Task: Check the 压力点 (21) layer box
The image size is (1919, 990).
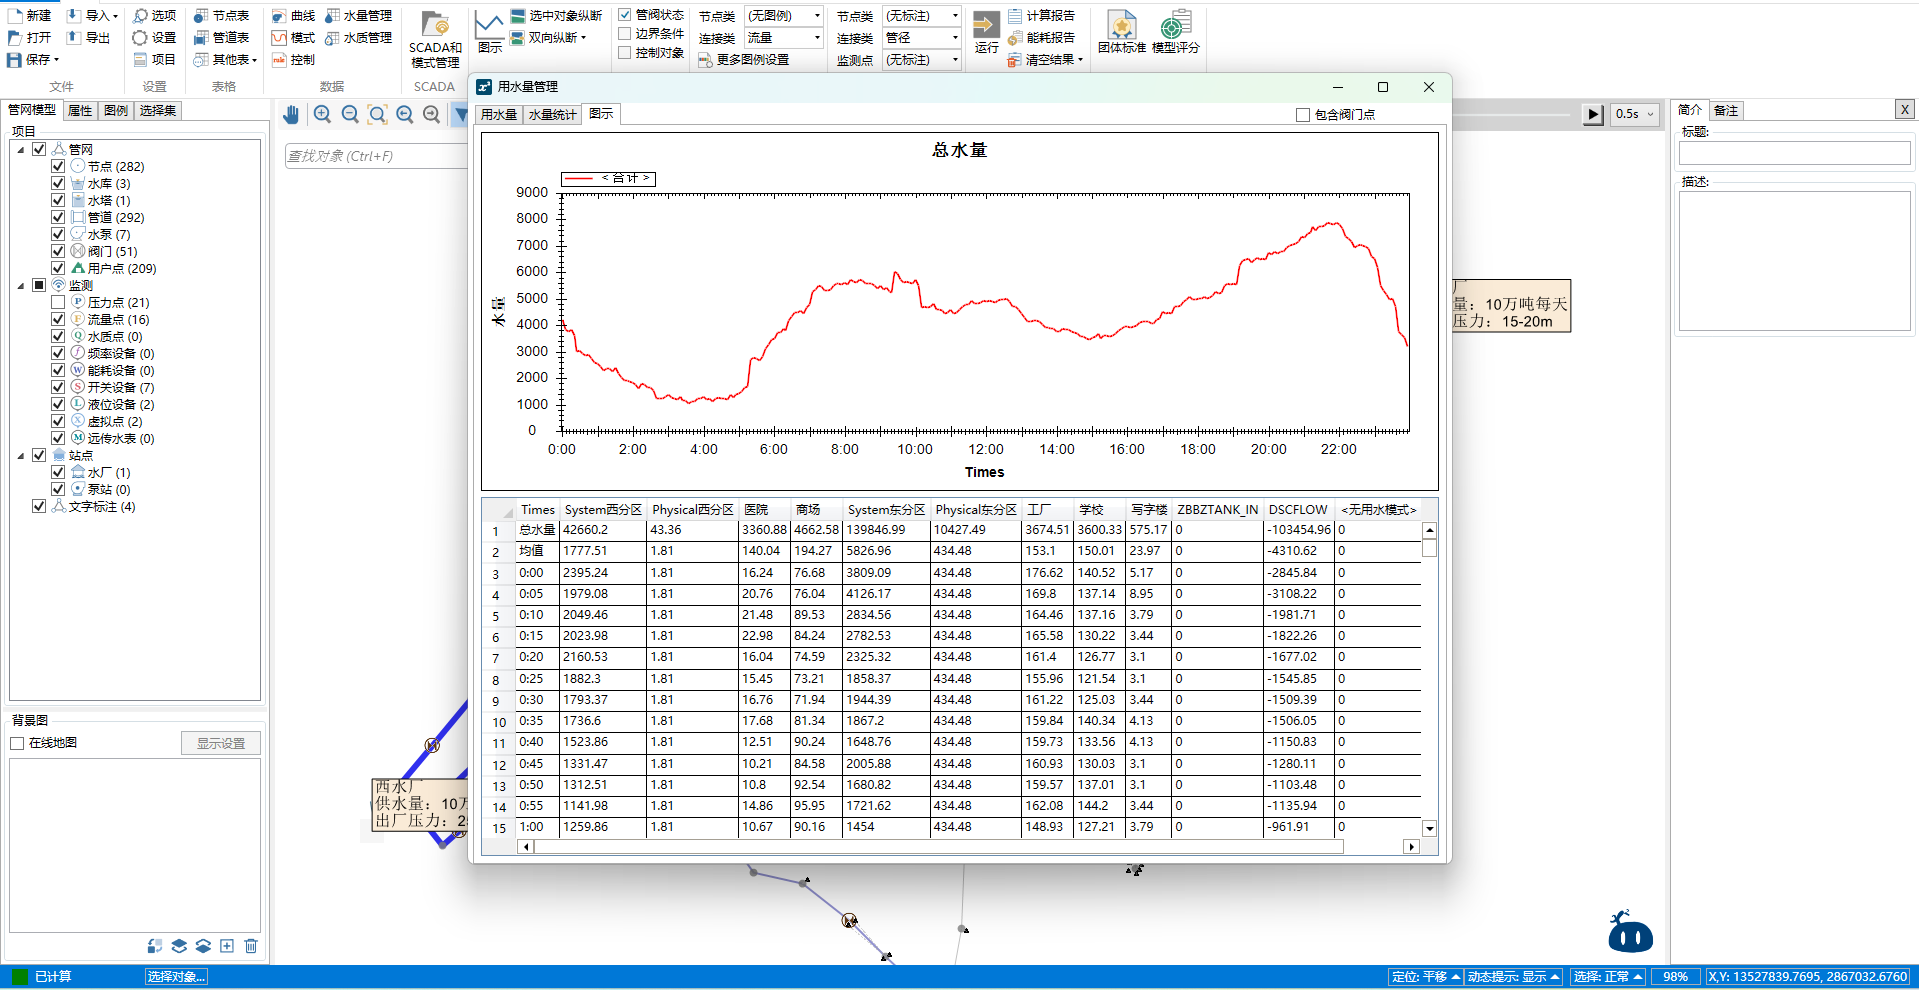Action: pos(58,302)
